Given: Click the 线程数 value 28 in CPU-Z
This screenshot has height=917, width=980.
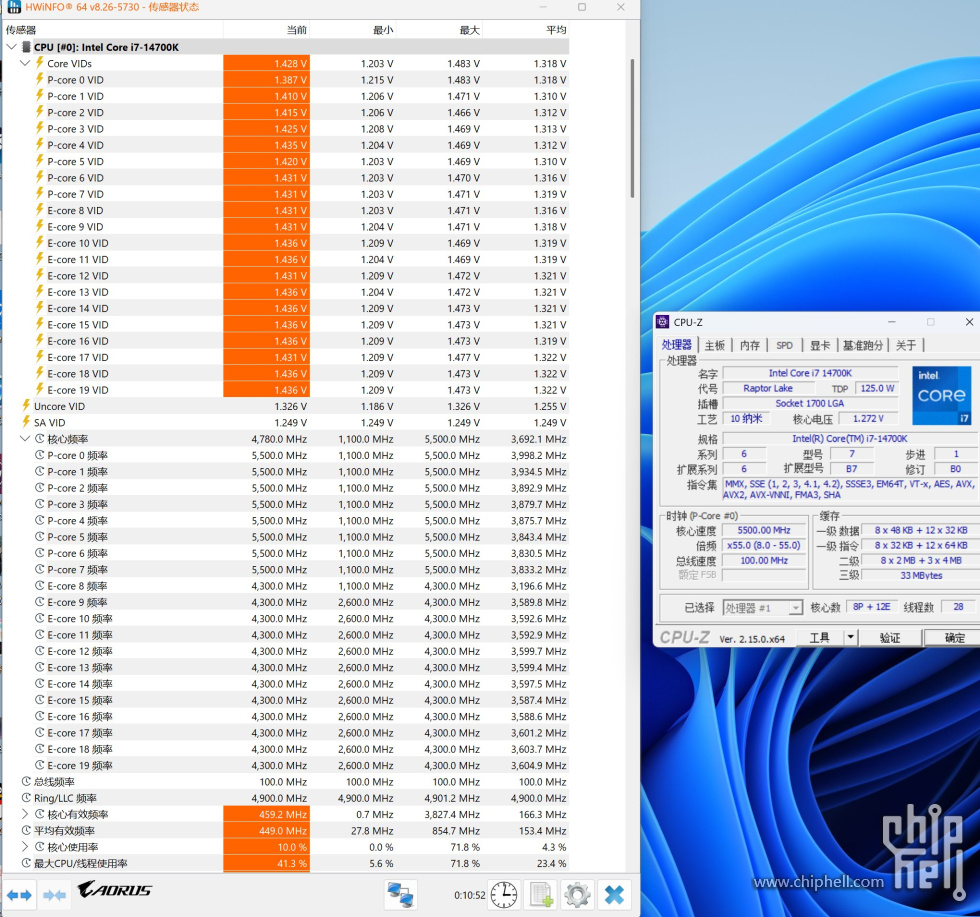Looking at the screenshot, I should (x=958, y=607).
